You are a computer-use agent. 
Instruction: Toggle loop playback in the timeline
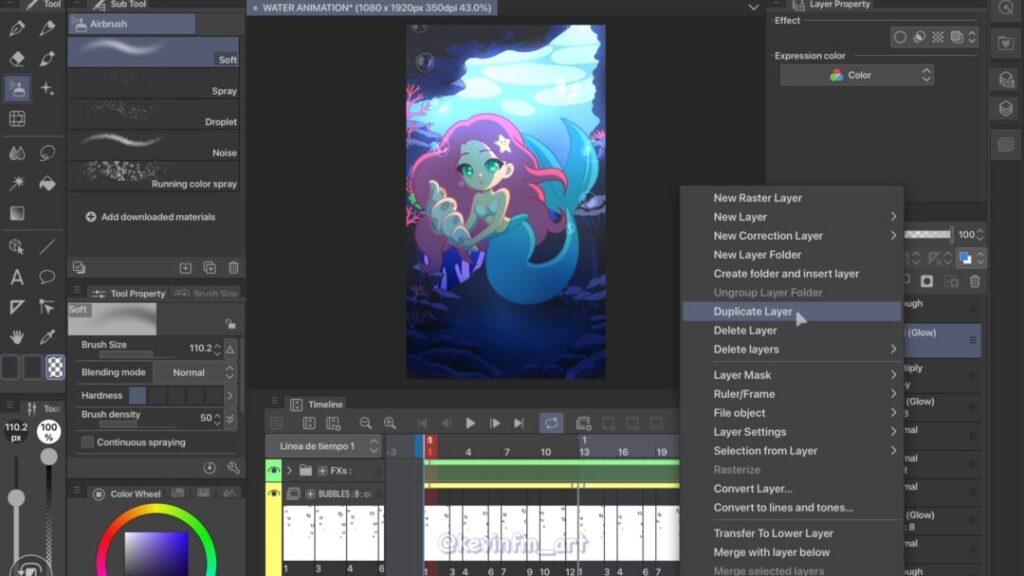click(551, 423)
